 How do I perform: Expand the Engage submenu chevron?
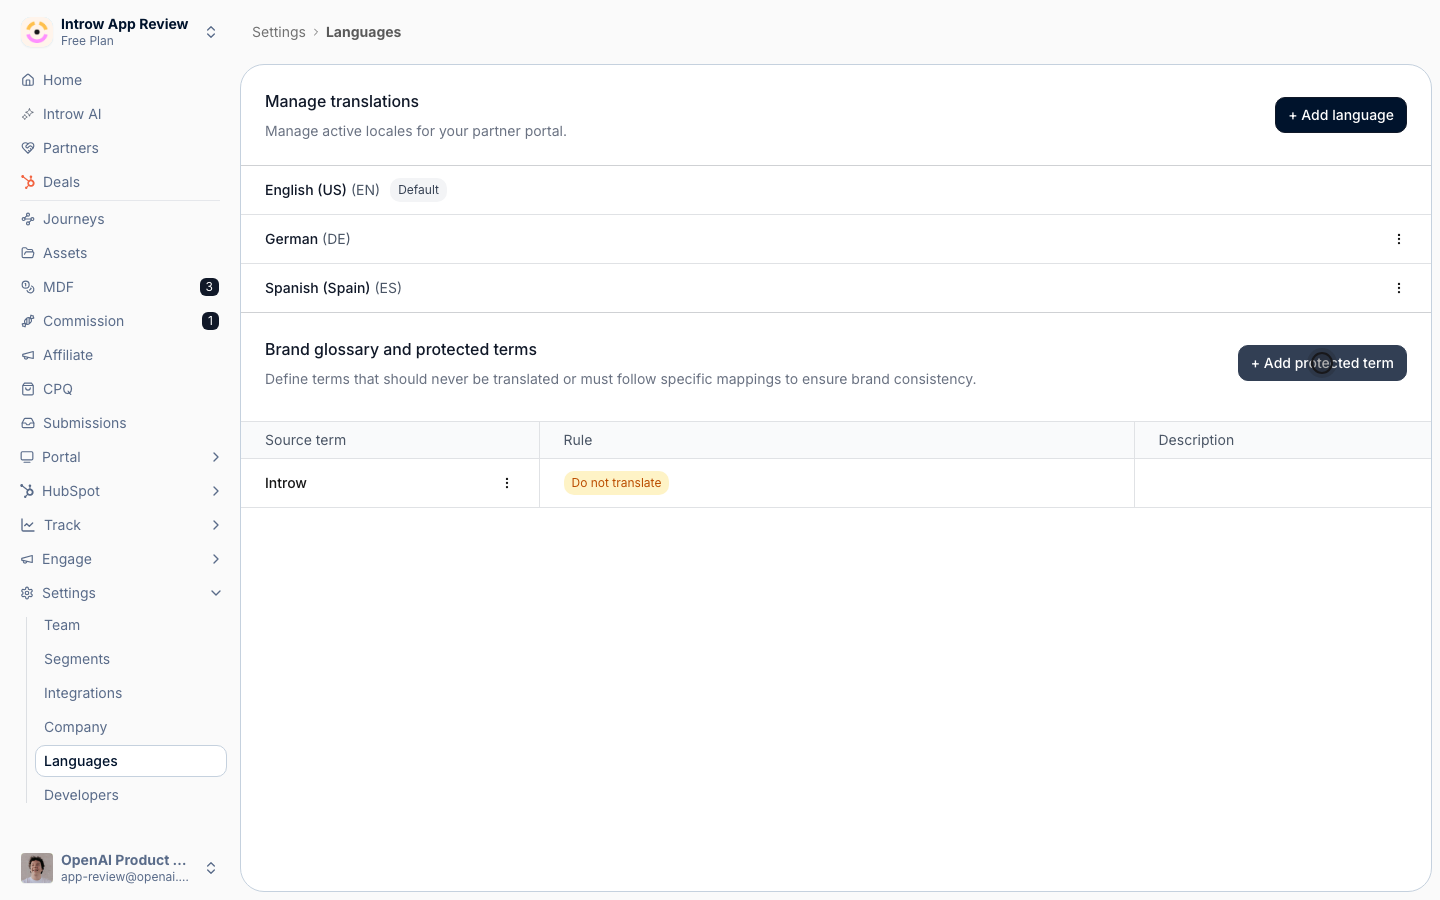[x=216, y=559]
